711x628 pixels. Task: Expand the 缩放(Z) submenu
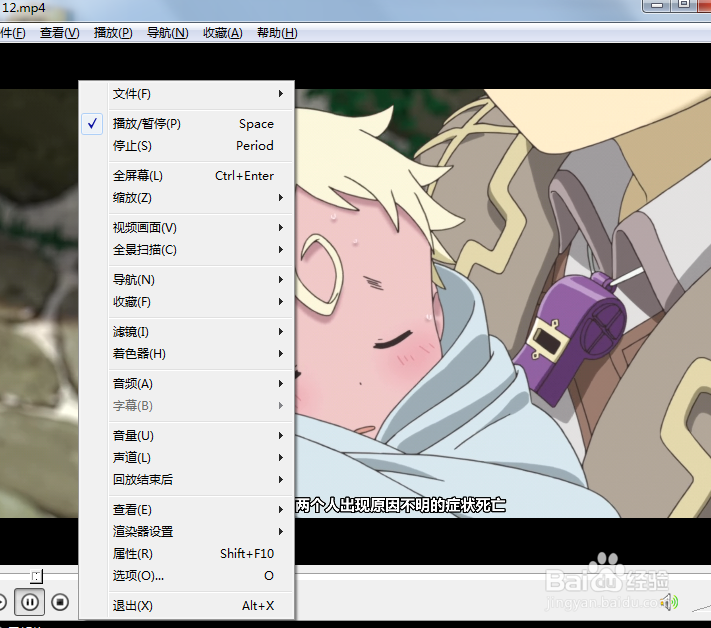(186, 198)
